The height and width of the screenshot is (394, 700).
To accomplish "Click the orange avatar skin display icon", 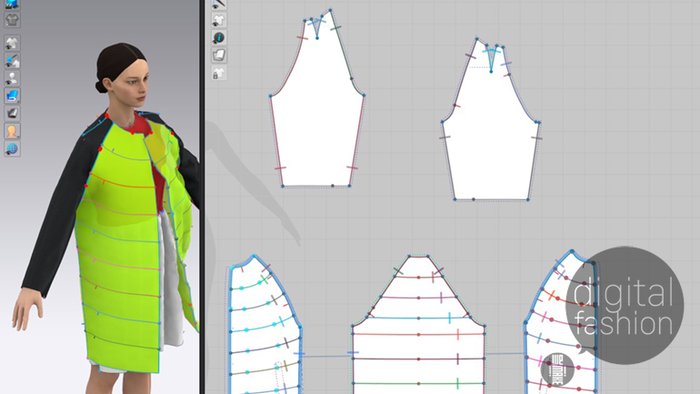I will [12, 131].
